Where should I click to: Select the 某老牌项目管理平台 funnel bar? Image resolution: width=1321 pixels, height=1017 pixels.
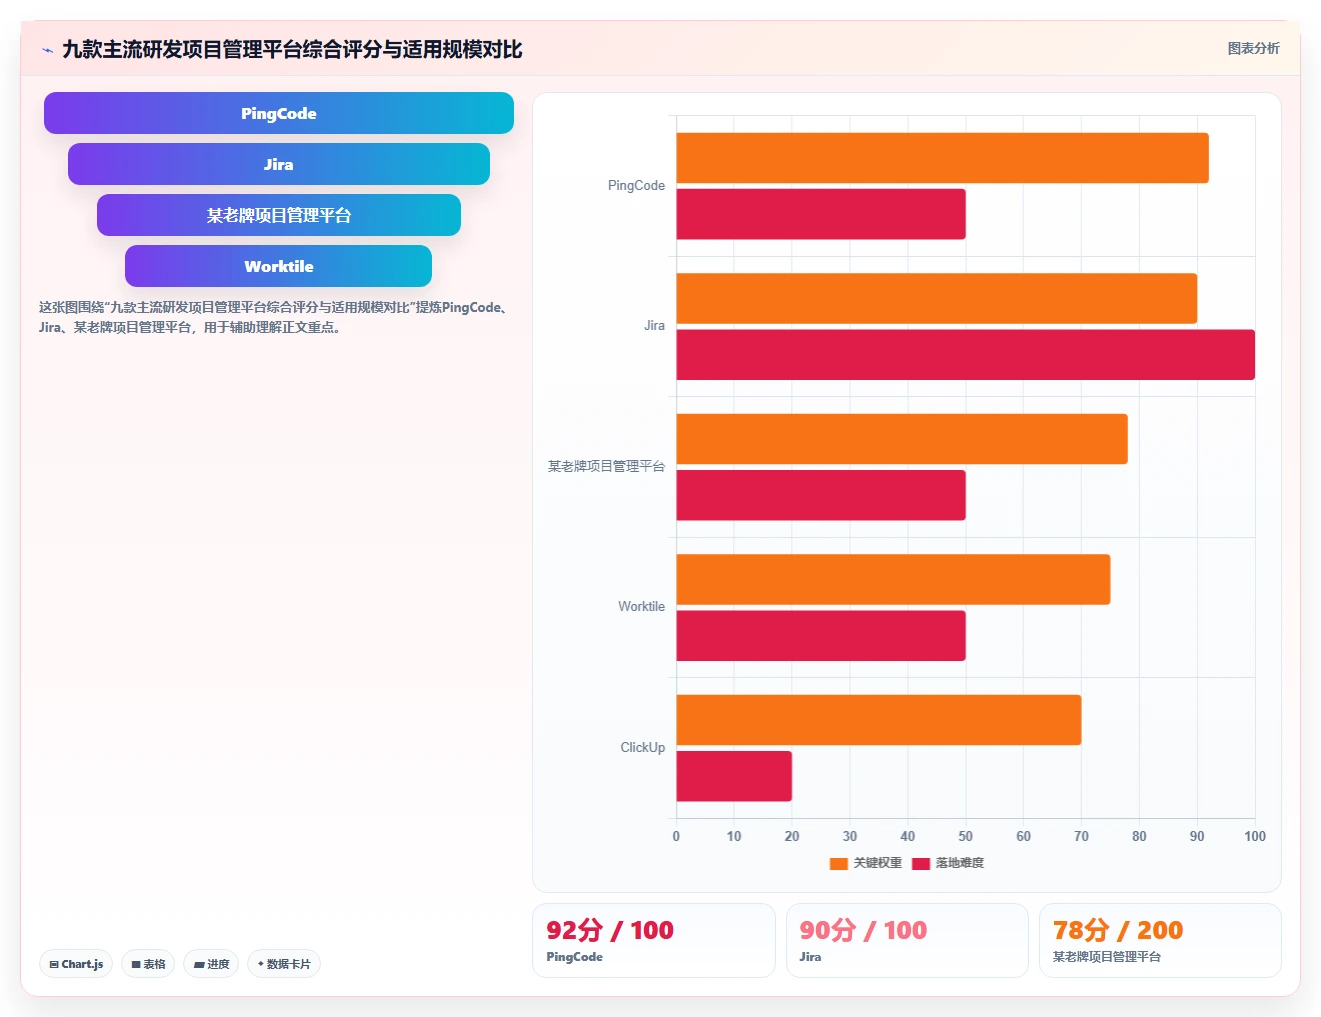point(279,215)
